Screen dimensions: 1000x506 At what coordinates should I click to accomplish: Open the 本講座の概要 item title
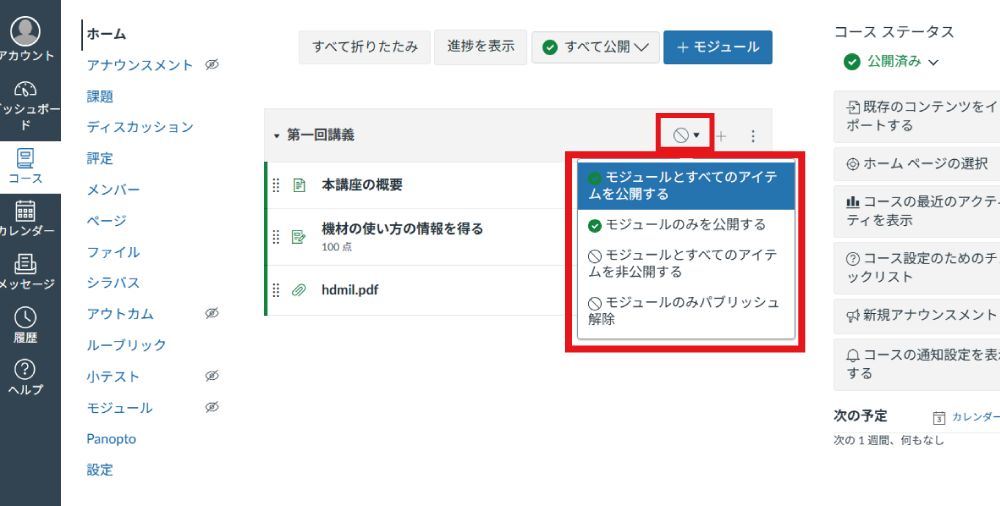point(362,185)
